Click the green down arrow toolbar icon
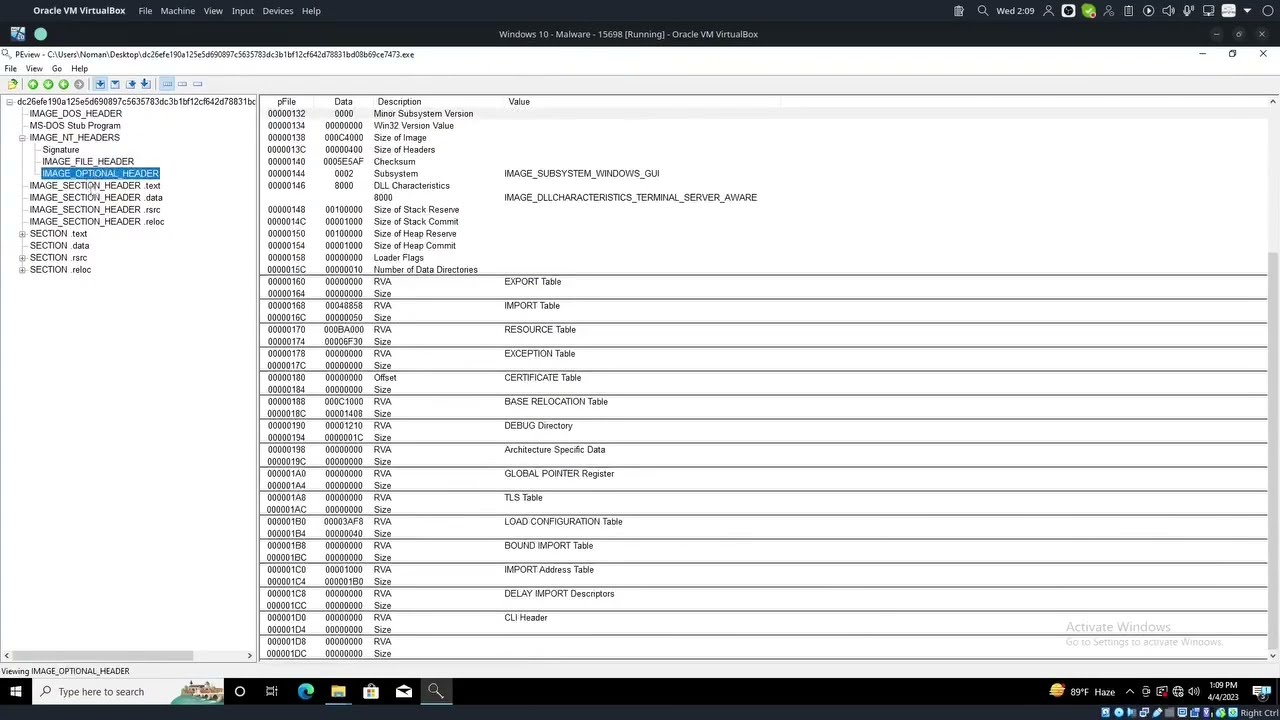 tap(48, 84)
